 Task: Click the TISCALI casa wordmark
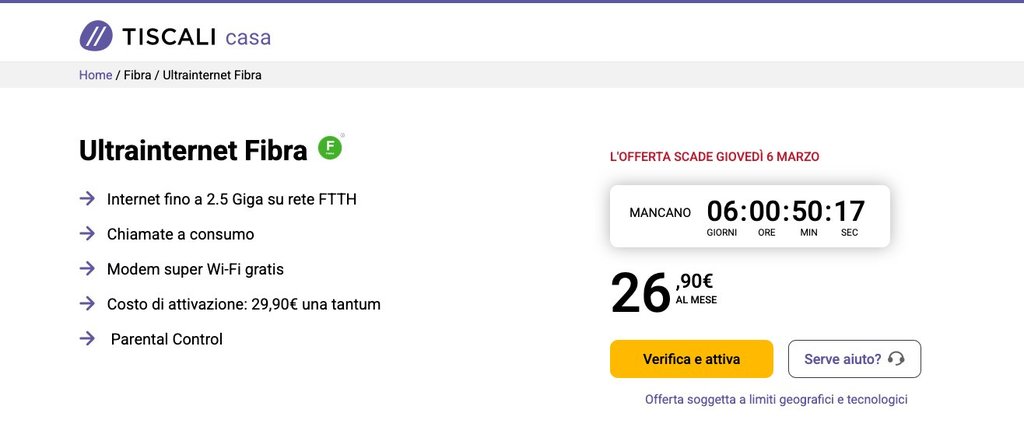coord(196,37)
